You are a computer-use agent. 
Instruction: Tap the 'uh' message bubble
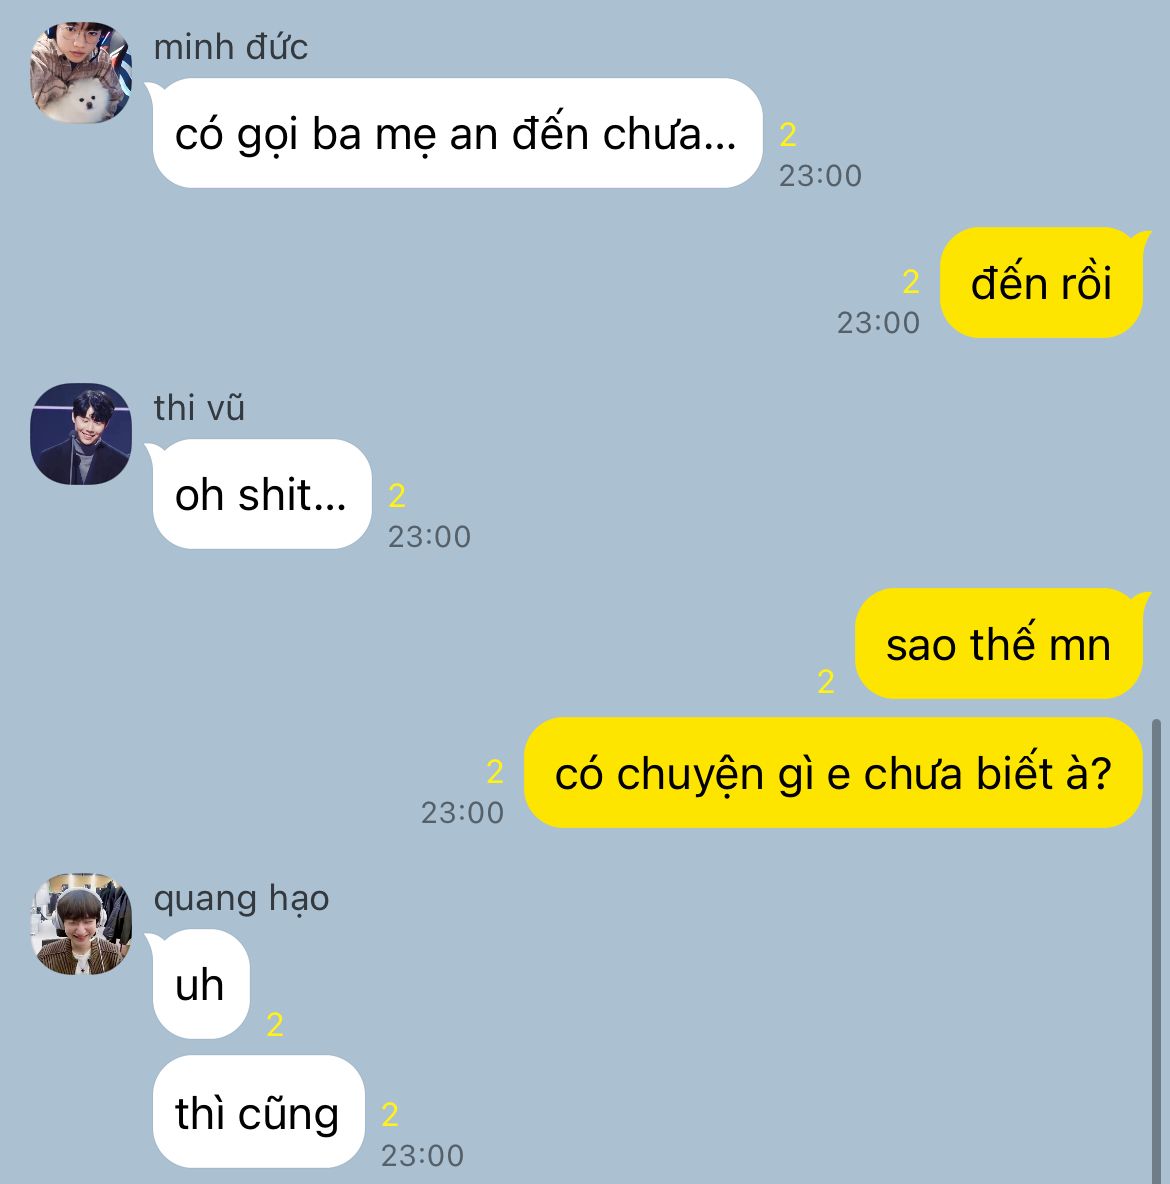point(200,985)
